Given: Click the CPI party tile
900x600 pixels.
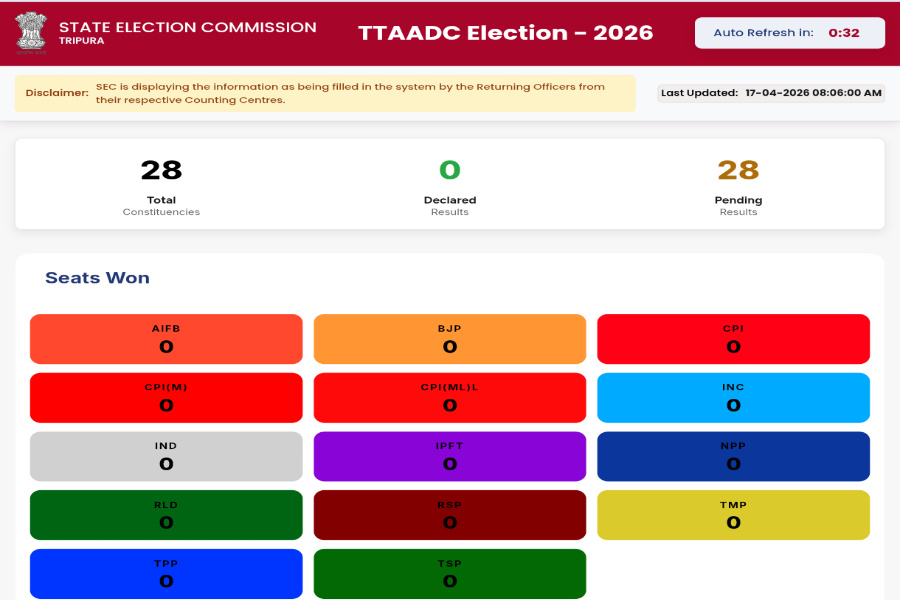Looking at the screenshot, I should click(734, 338).
